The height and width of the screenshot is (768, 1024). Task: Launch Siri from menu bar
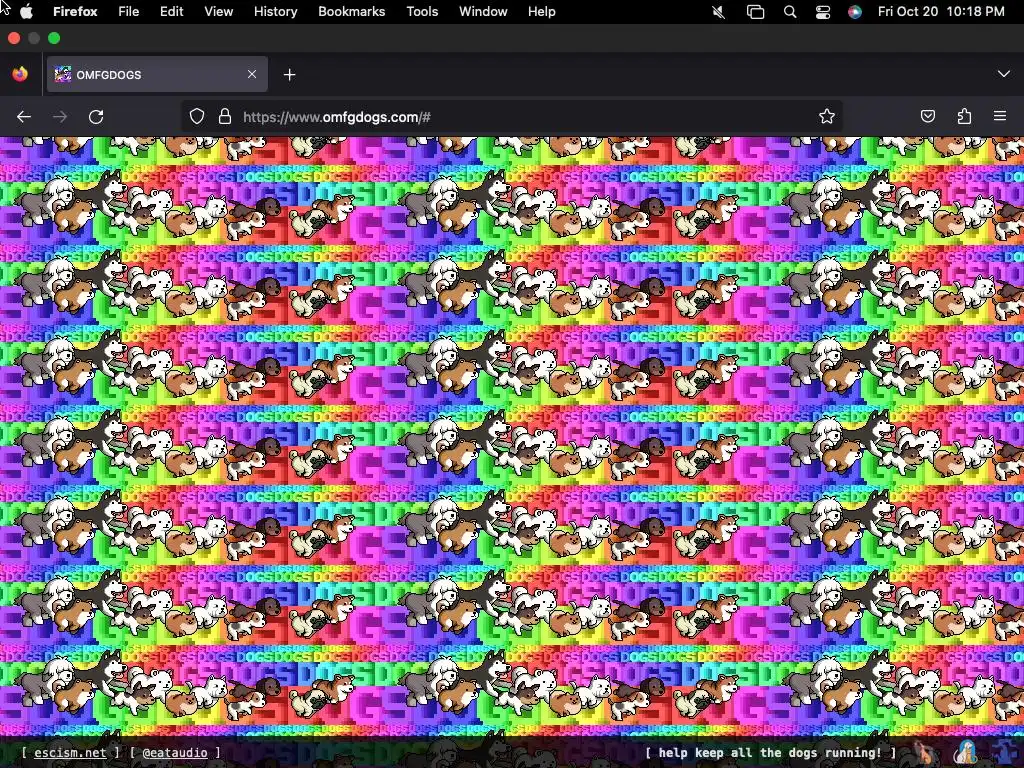click(854, 12)
